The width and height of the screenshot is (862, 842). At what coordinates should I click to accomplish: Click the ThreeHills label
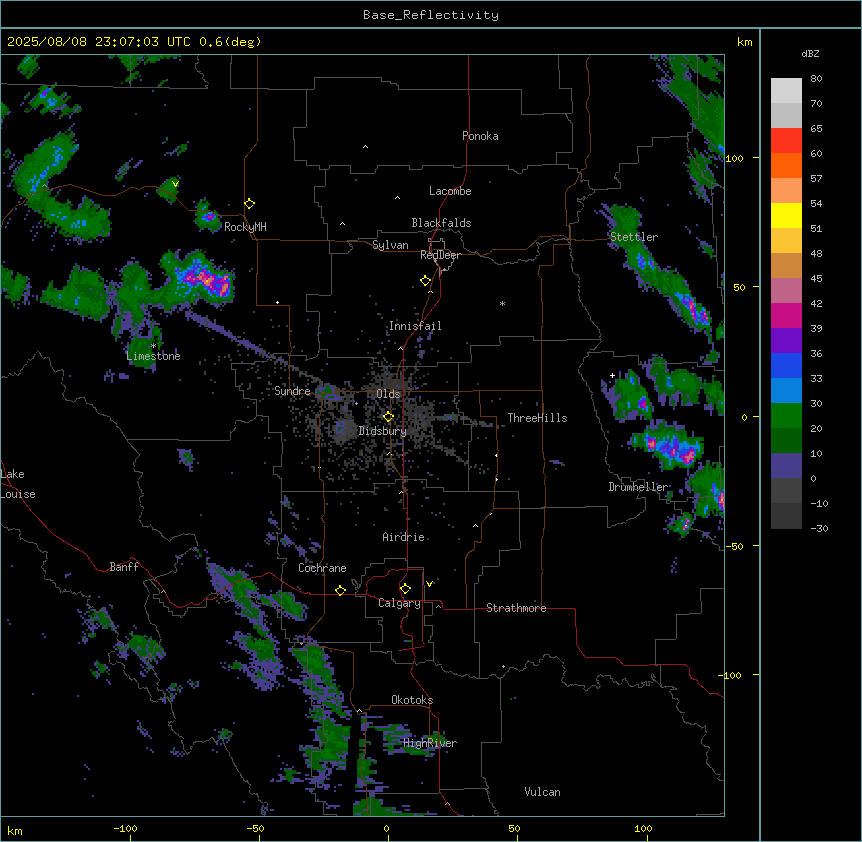tap(537, 418)
